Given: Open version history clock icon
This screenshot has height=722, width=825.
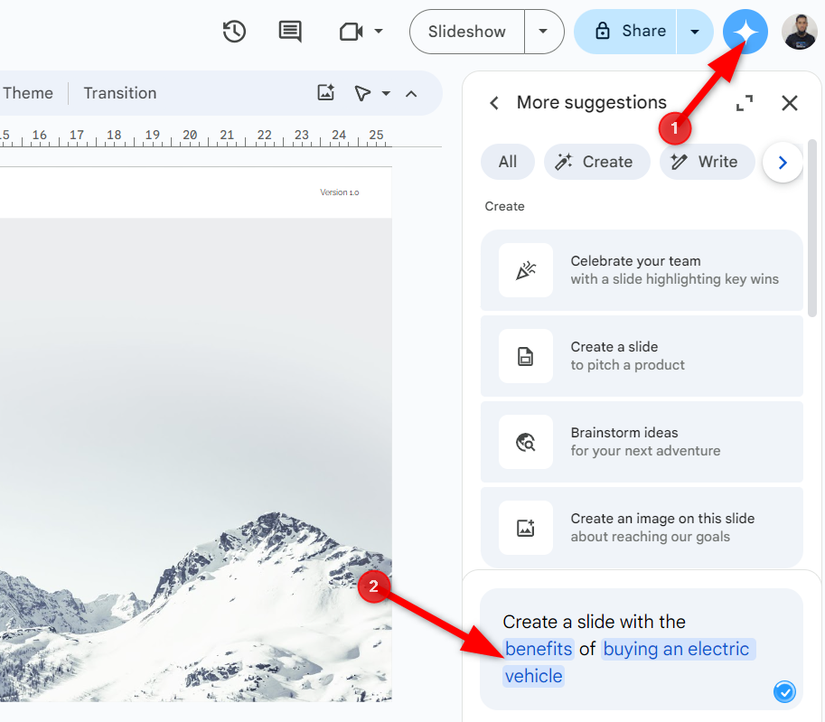Looking at the screenshot, I should click(x=234, y=32).
